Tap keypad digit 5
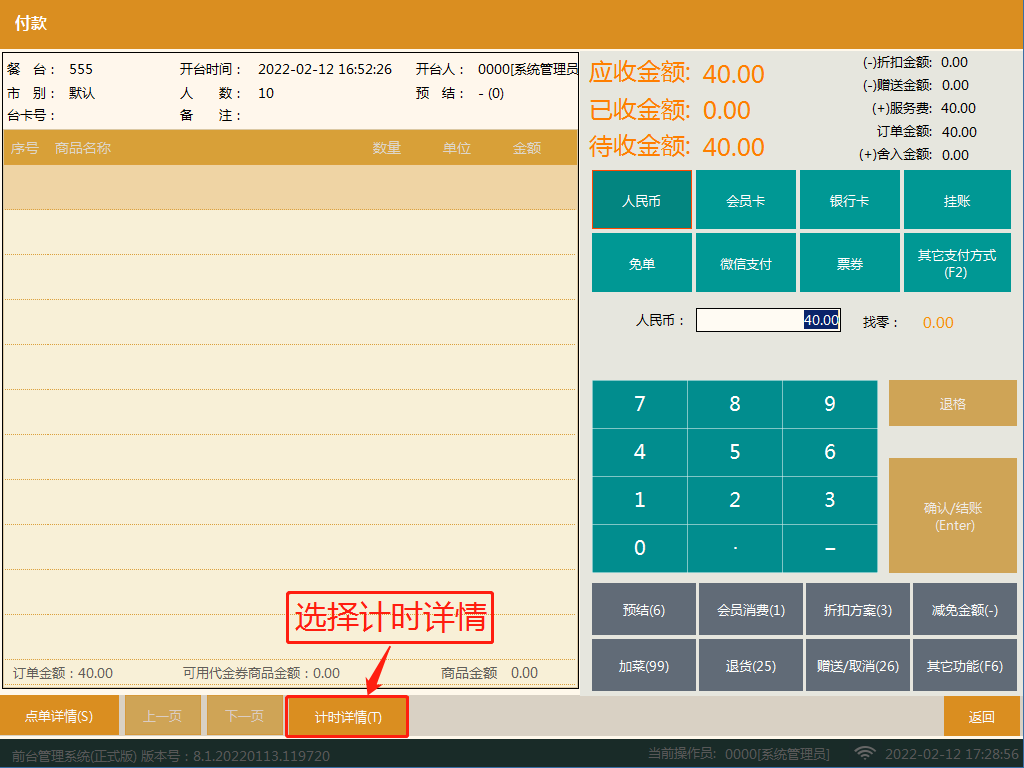 pos(735,452)
